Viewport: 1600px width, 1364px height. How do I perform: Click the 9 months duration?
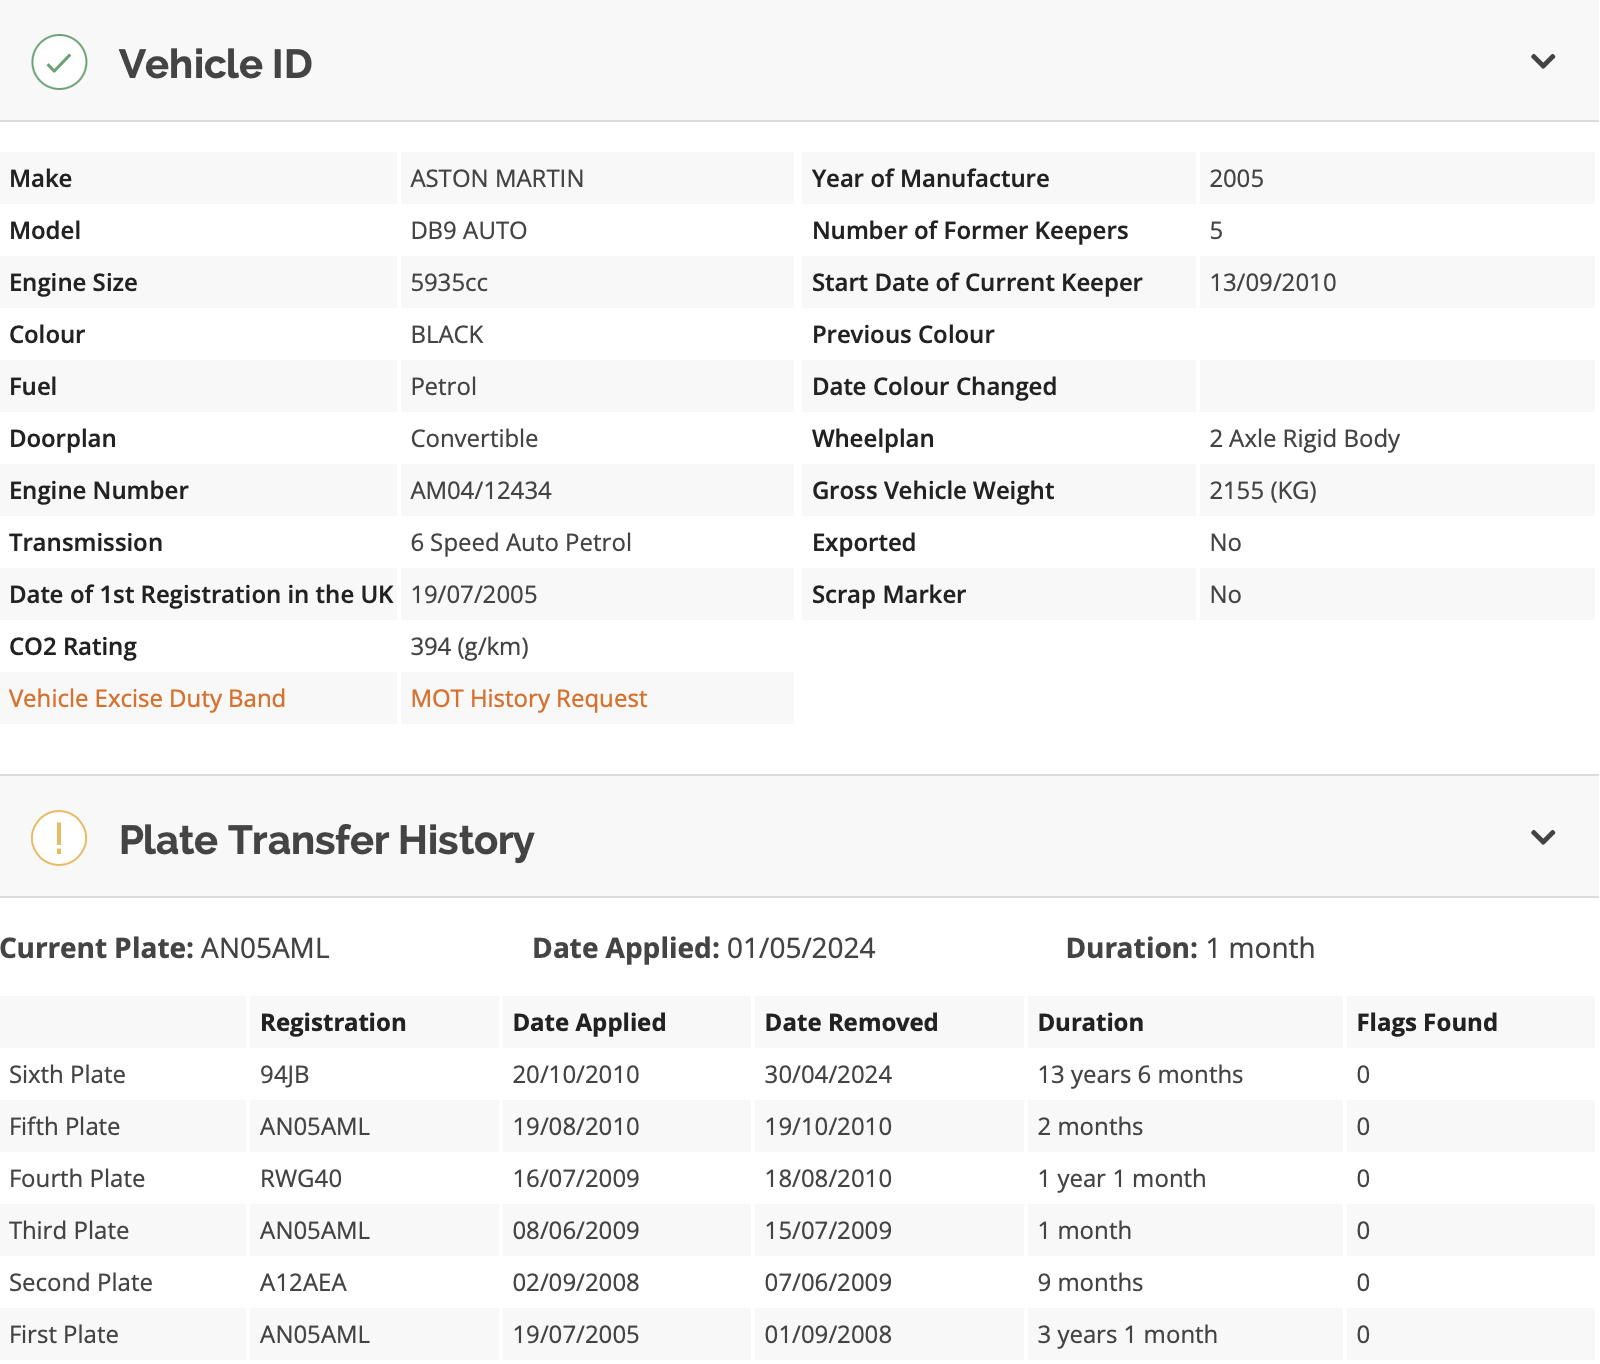(x=1090, y=1282)
